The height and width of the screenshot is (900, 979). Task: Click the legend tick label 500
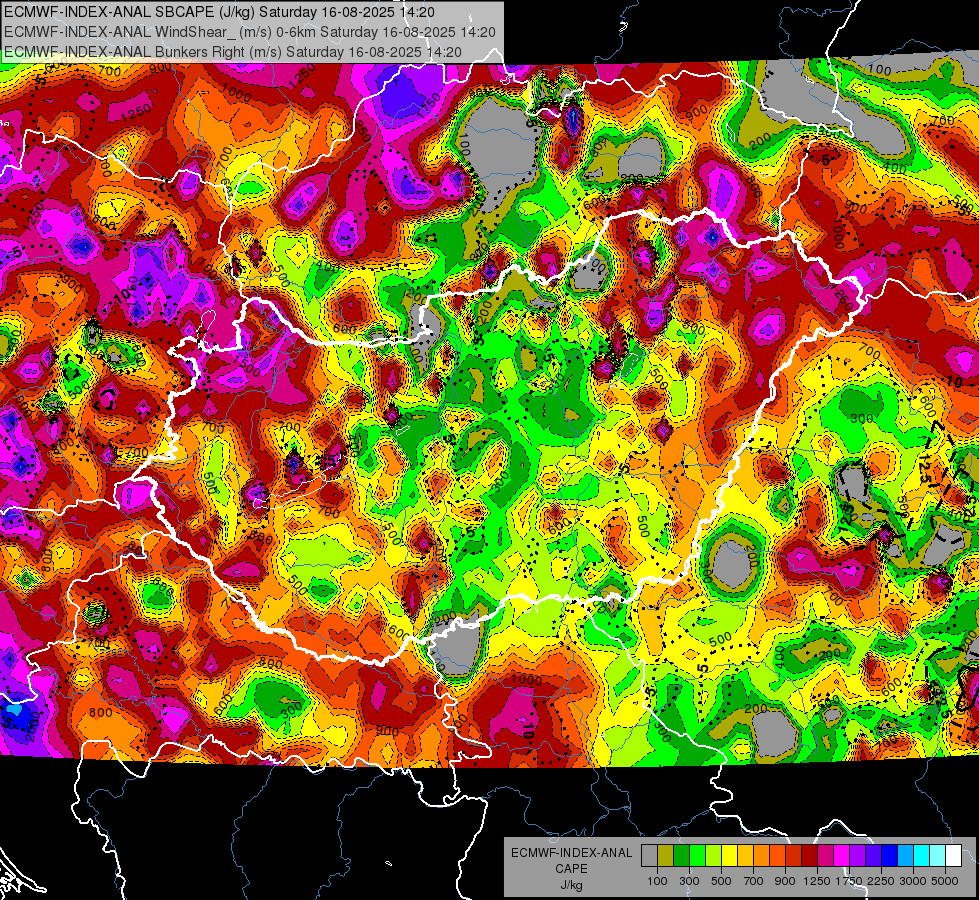click(721, 881)
